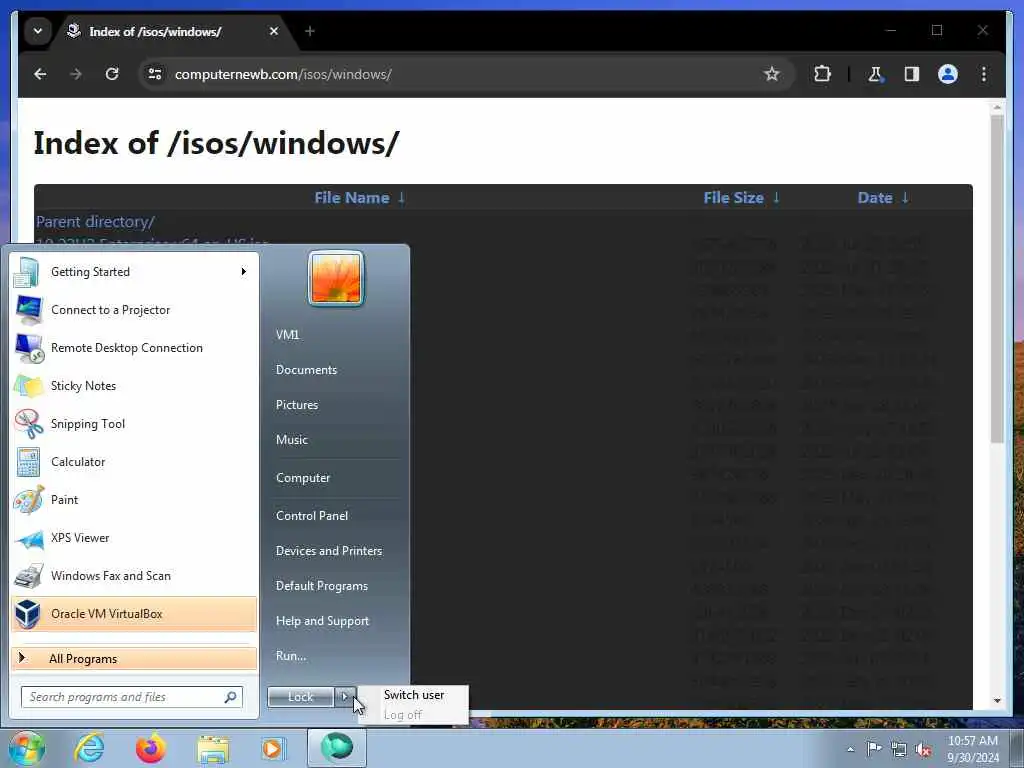Sort by File Name column header
Screen dimensions: 1024x768
[x=359, y=198]
